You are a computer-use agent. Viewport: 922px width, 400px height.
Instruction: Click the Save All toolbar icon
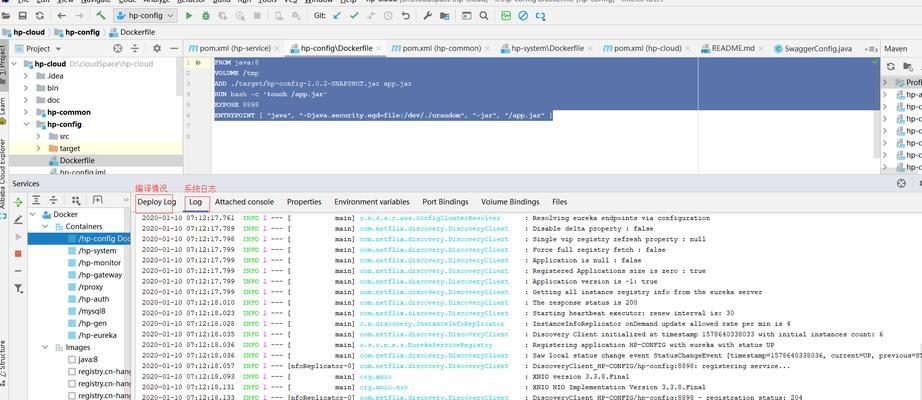click(x=22, y=16)
